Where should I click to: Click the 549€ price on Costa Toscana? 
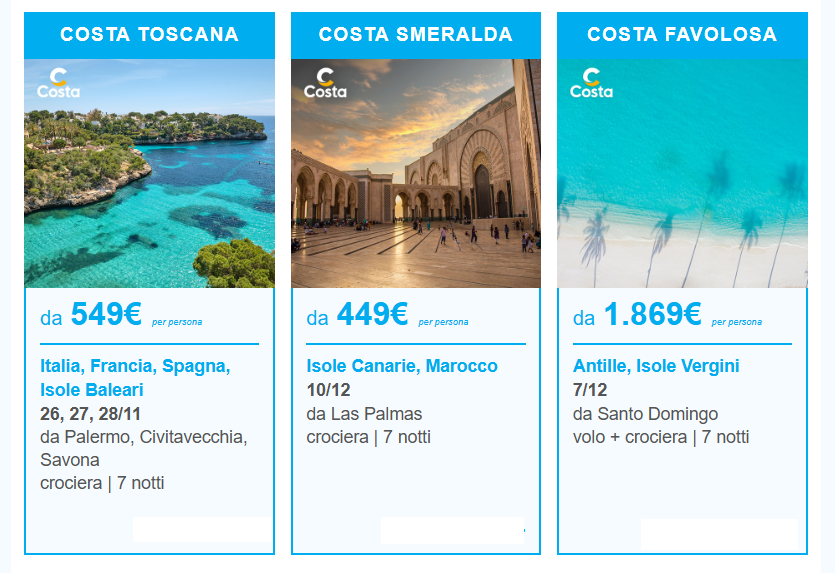tap(106, 314)
